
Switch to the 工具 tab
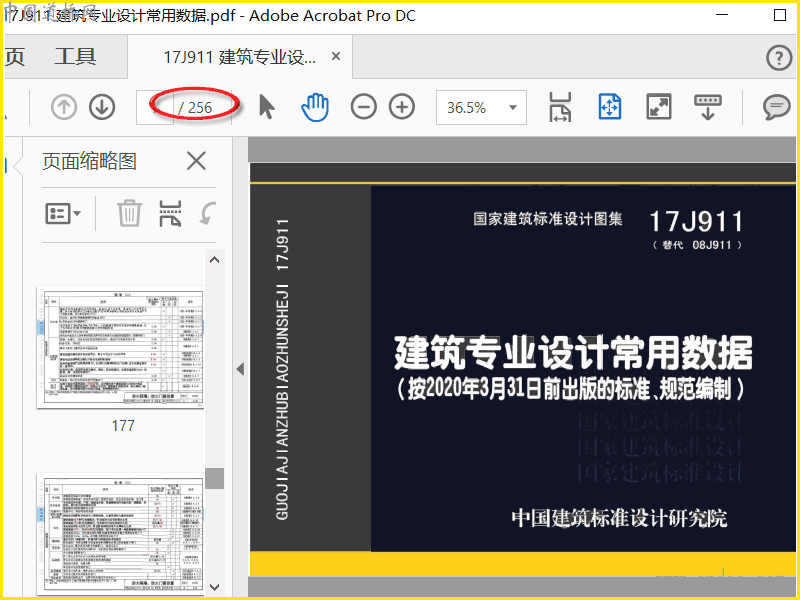pyautogui.click(x=75, y=56)
